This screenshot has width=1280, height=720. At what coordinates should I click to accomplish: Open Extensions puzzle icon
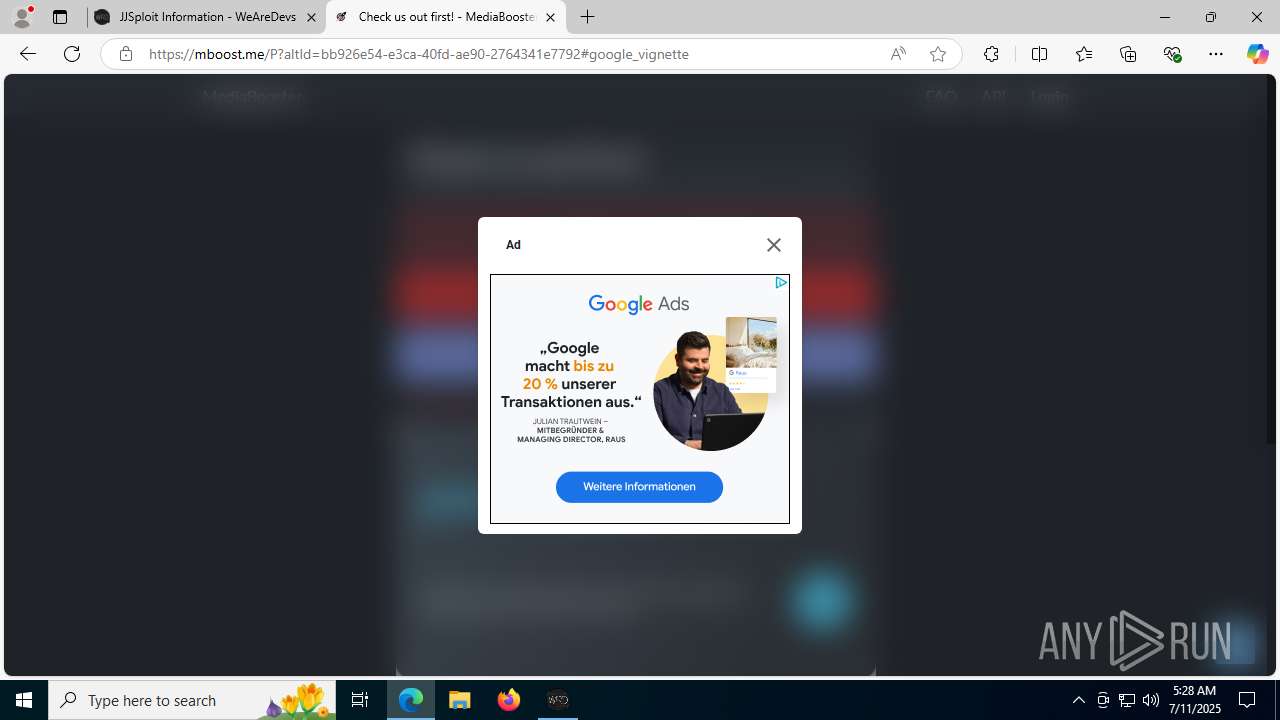tap(991, 54)
